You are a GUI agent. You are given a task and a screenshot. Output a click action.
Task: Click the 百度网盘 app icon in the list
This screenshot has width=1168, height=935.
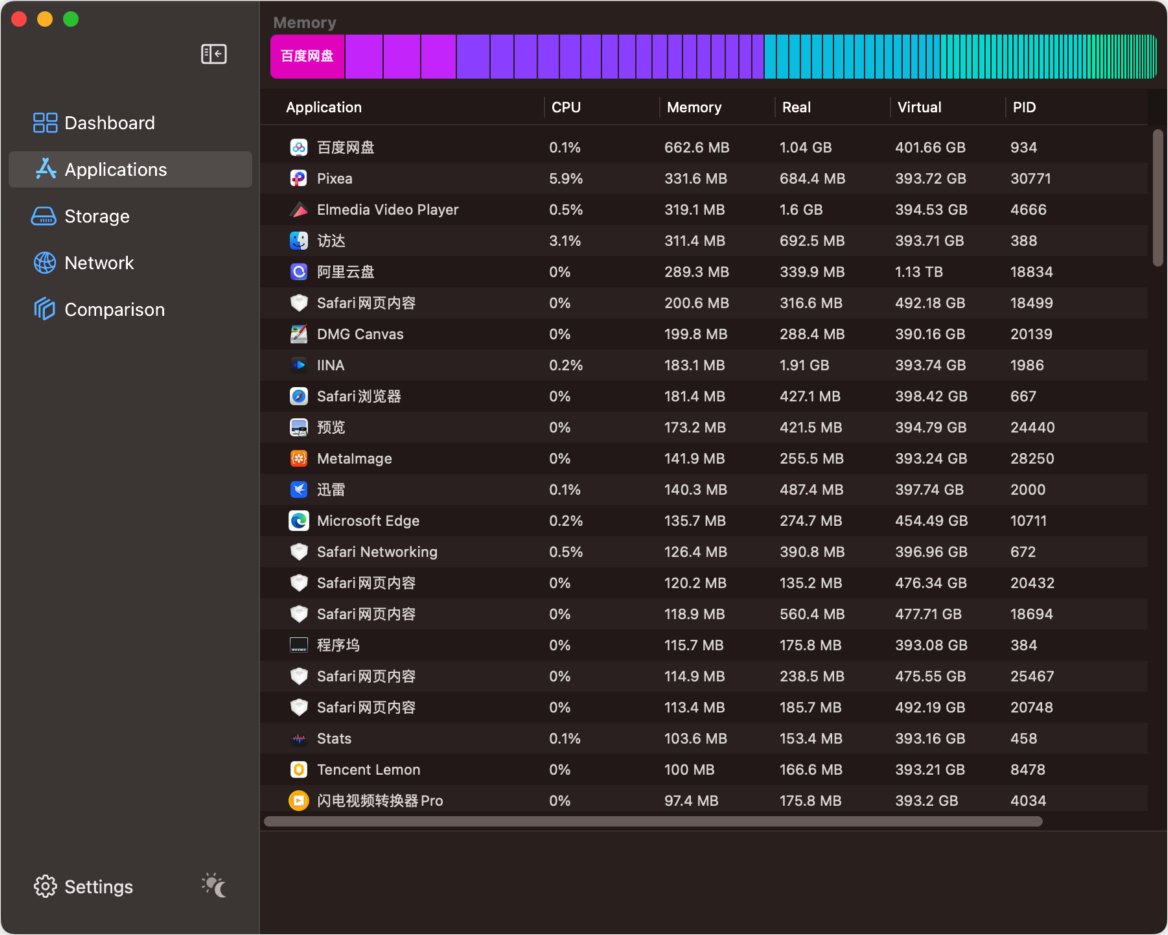point(299,148)
